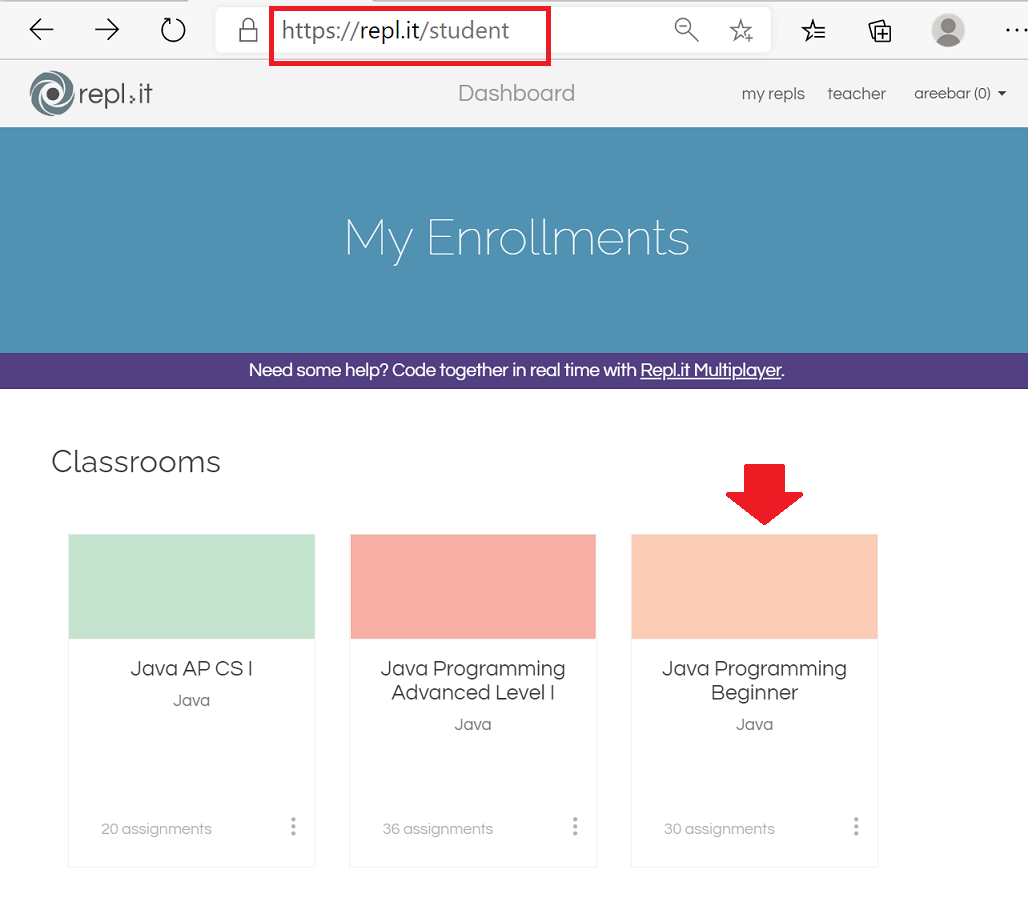Refresh the page with reload icon
Screen dimensions: 1028x902
point(173,31)
